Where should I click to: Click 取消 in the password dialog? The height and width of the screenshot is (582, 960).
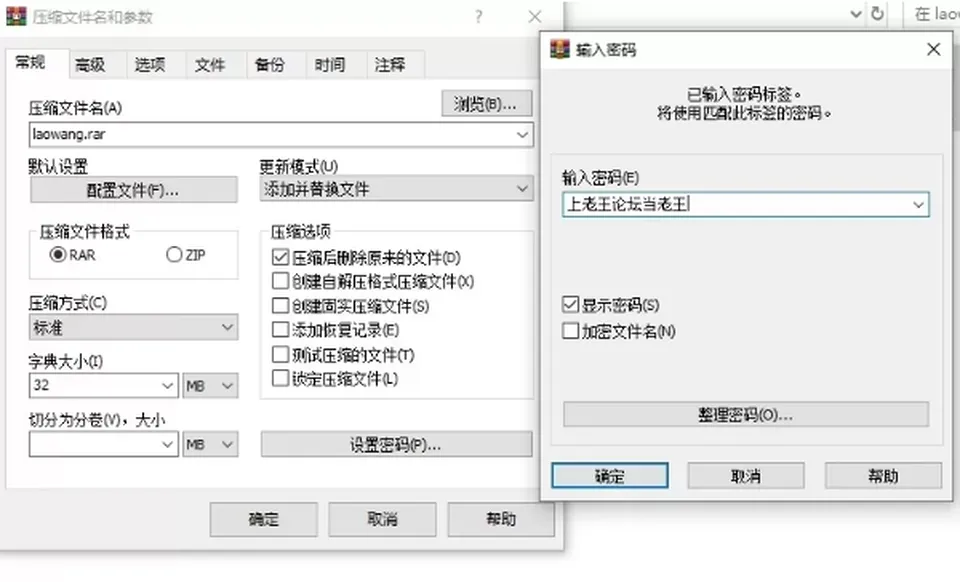point(746,476)
